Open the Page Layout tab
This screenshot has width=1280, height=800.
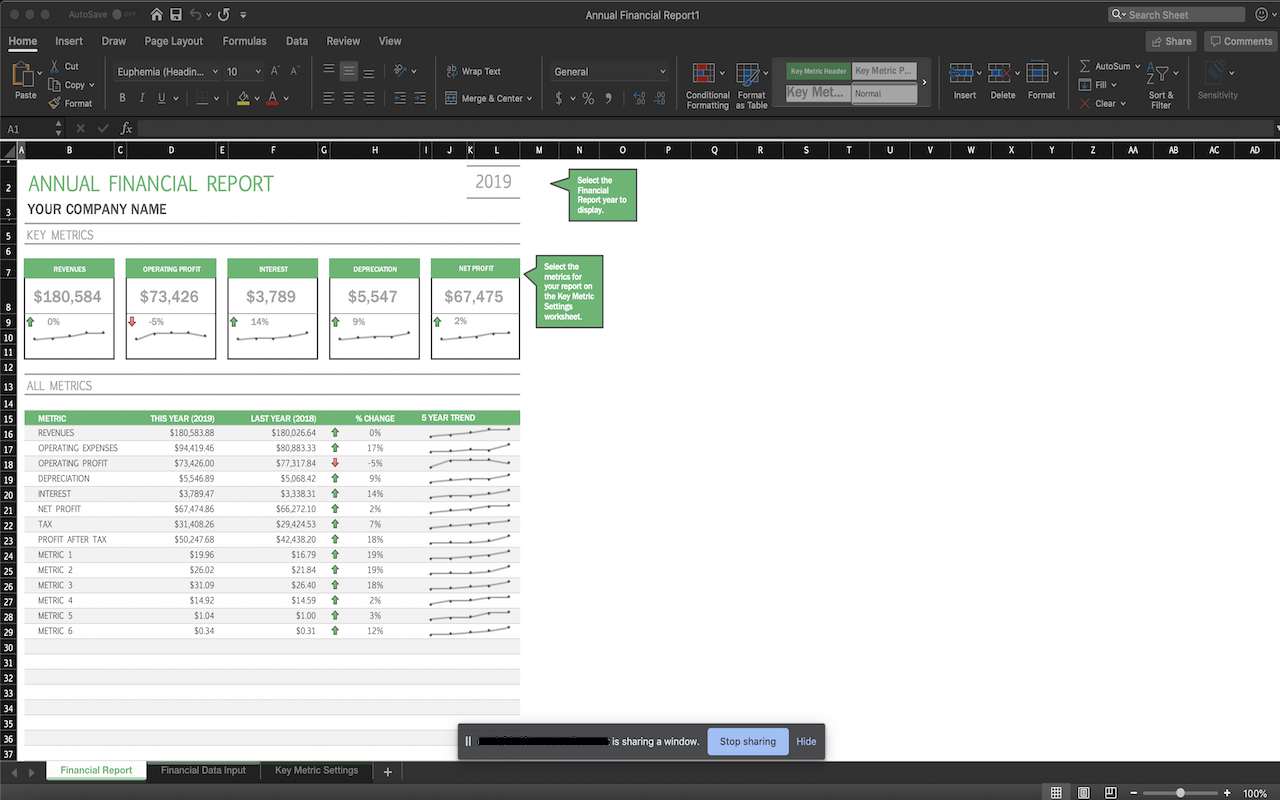(173, 41)
